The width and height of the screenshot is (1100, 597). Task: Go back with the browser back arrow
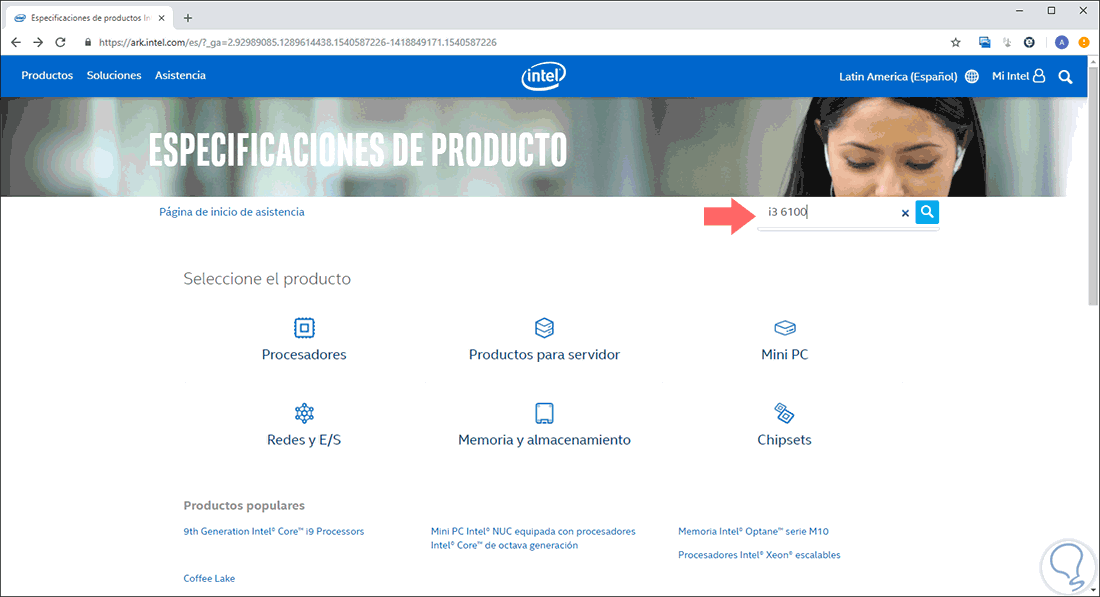(16, 43)
